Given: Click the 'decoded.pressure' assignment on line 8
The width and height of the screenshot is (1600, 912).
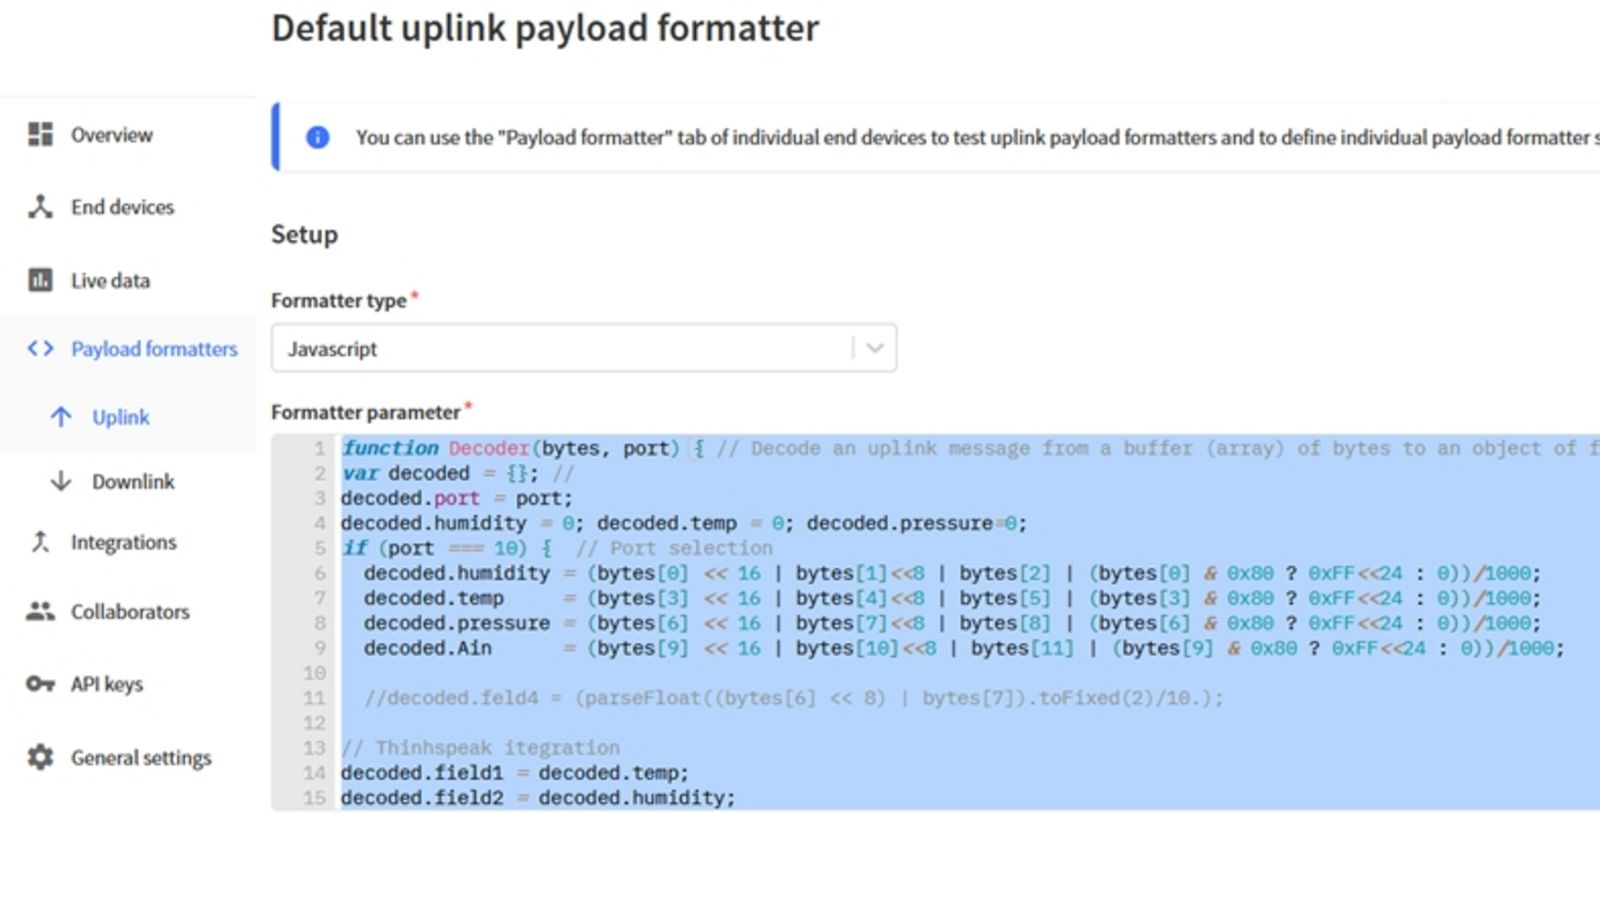Looking at the screenshot, I should coord(952,623).
